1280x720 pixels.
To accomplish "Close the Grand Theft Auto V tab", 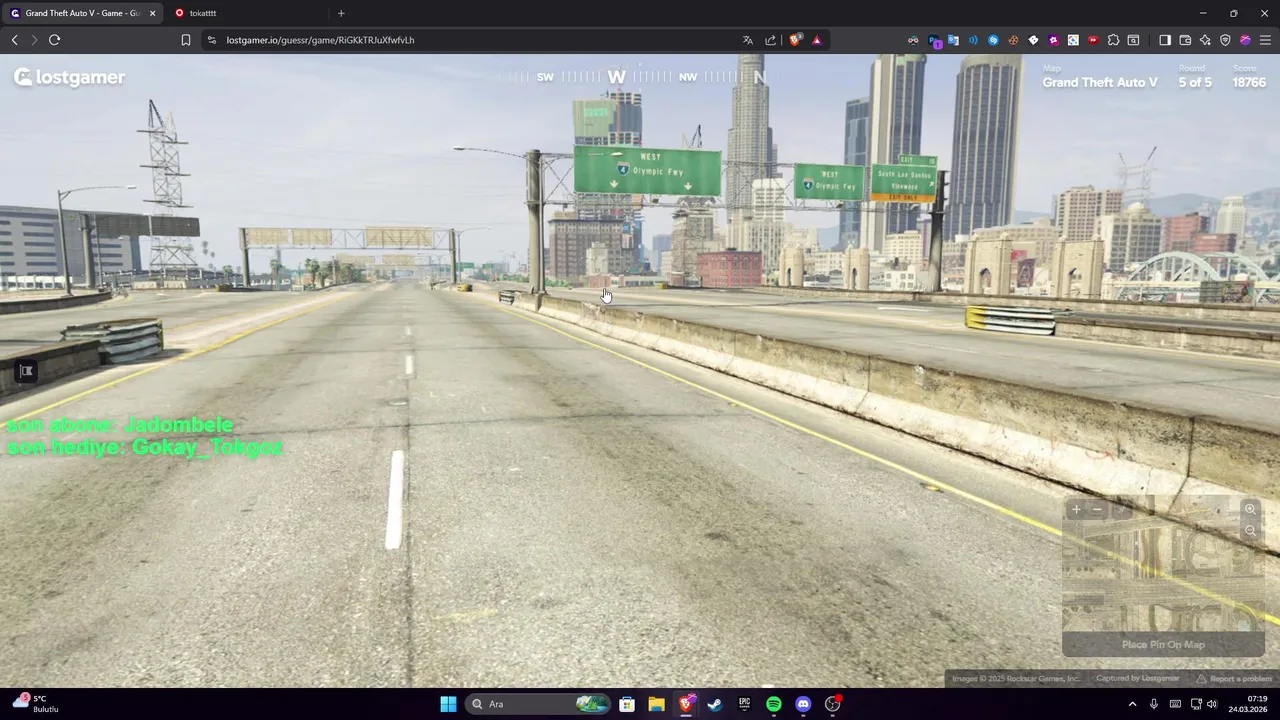I will tap(152, 13).
